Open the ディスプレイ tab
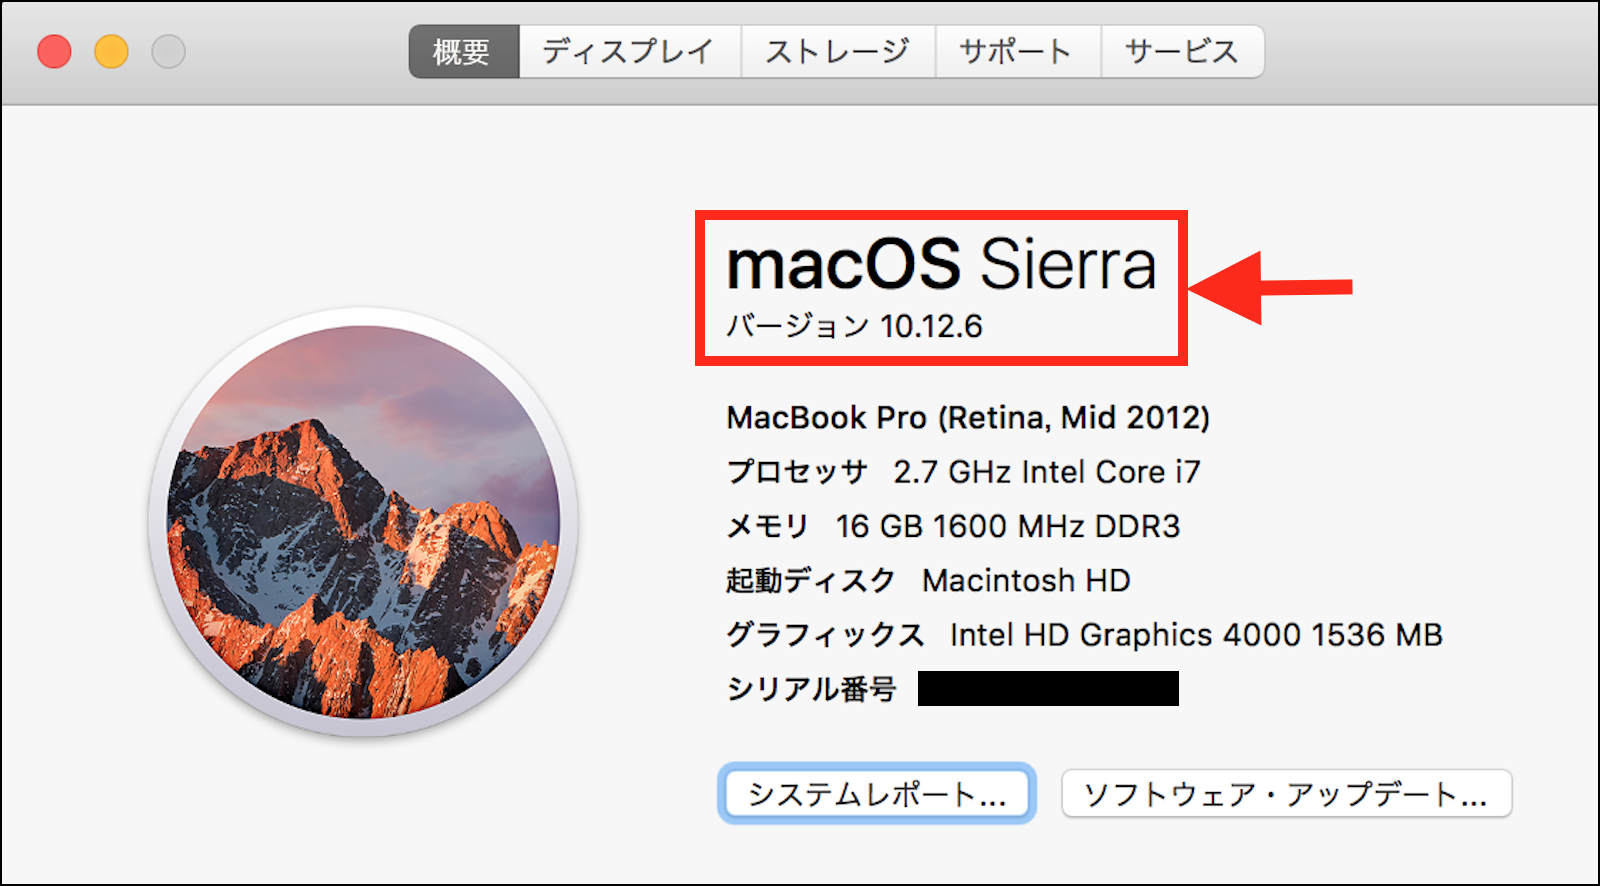The image size is (1600, 886). tap(629, 51)
